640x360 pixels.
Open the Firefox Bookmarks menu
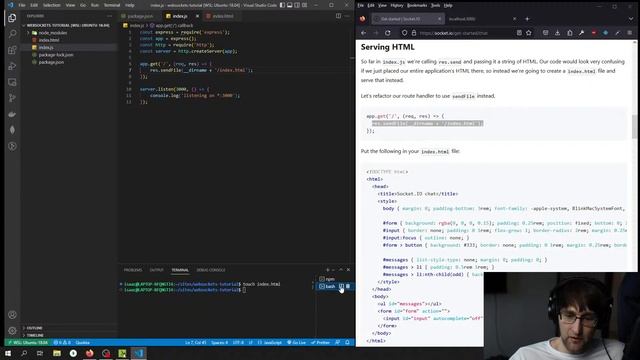417,5
